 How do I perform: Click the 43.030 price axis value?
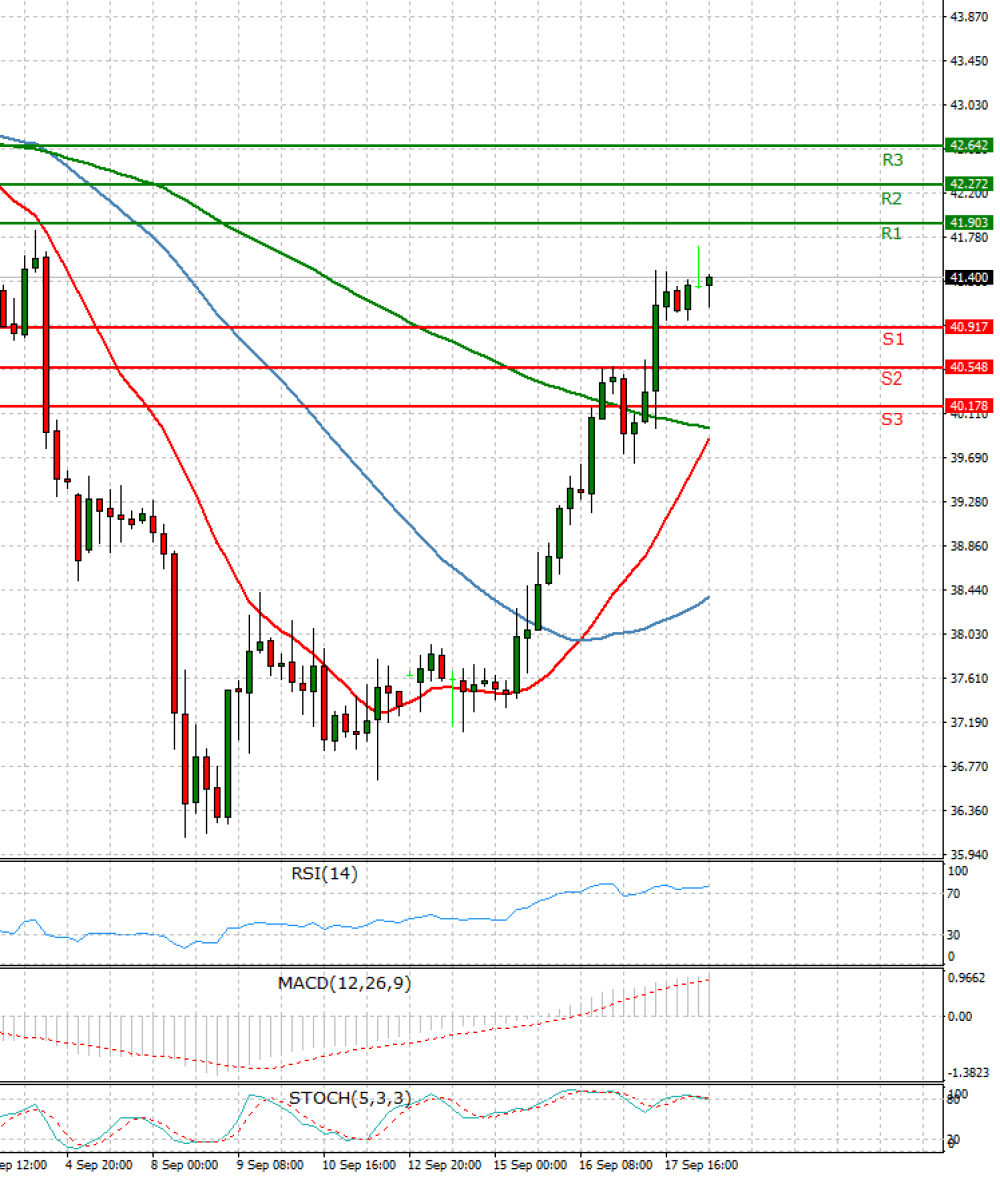click(x=969, y=105)
